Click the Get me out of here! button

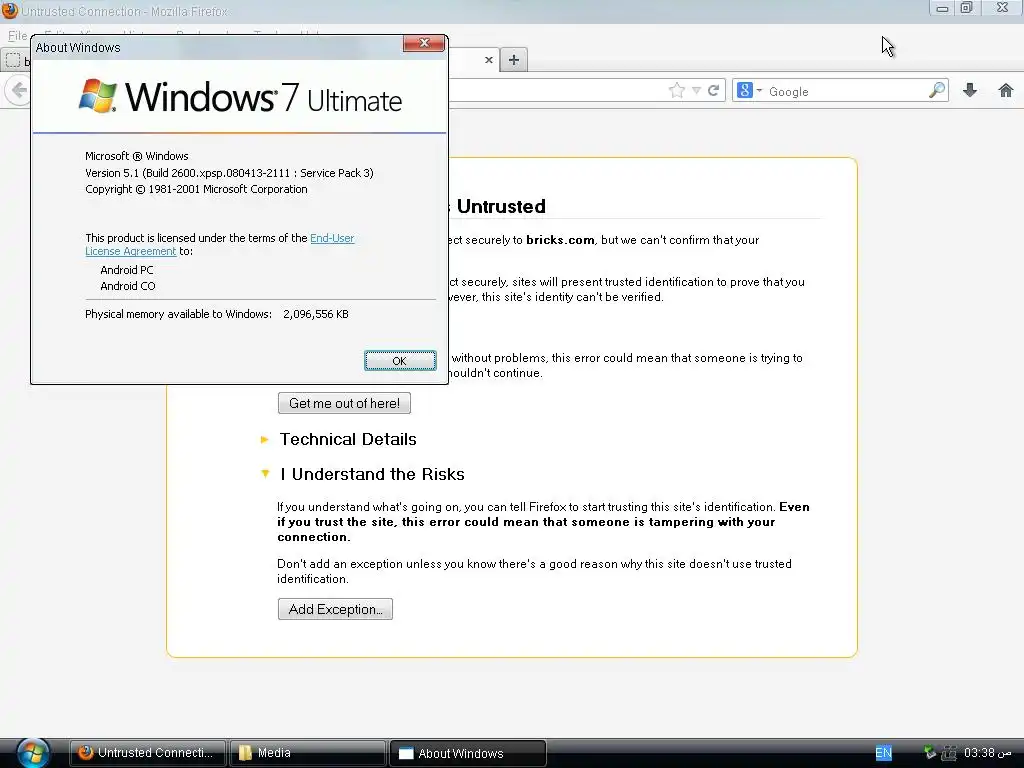[344, 403]
